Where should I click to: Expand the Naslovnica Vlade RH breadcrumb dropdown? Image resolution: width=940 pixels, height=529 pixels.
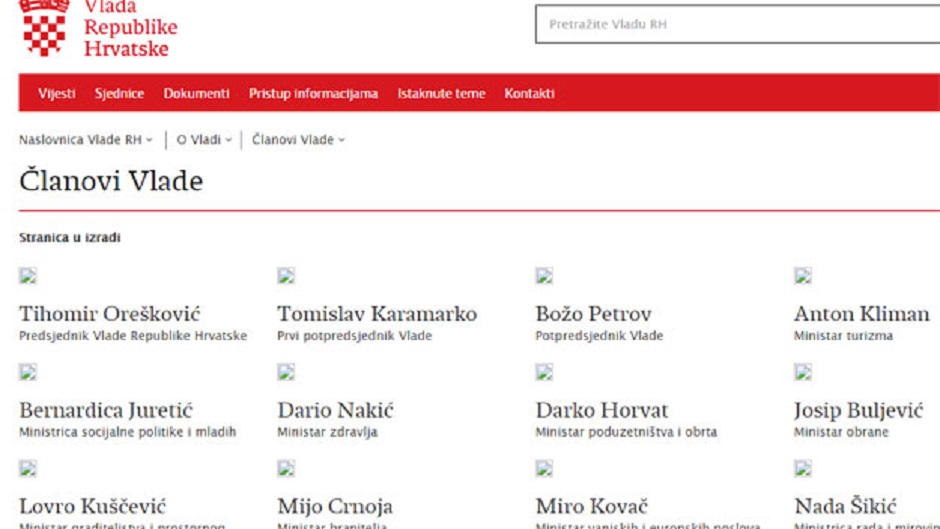click(x=86, y=140)
